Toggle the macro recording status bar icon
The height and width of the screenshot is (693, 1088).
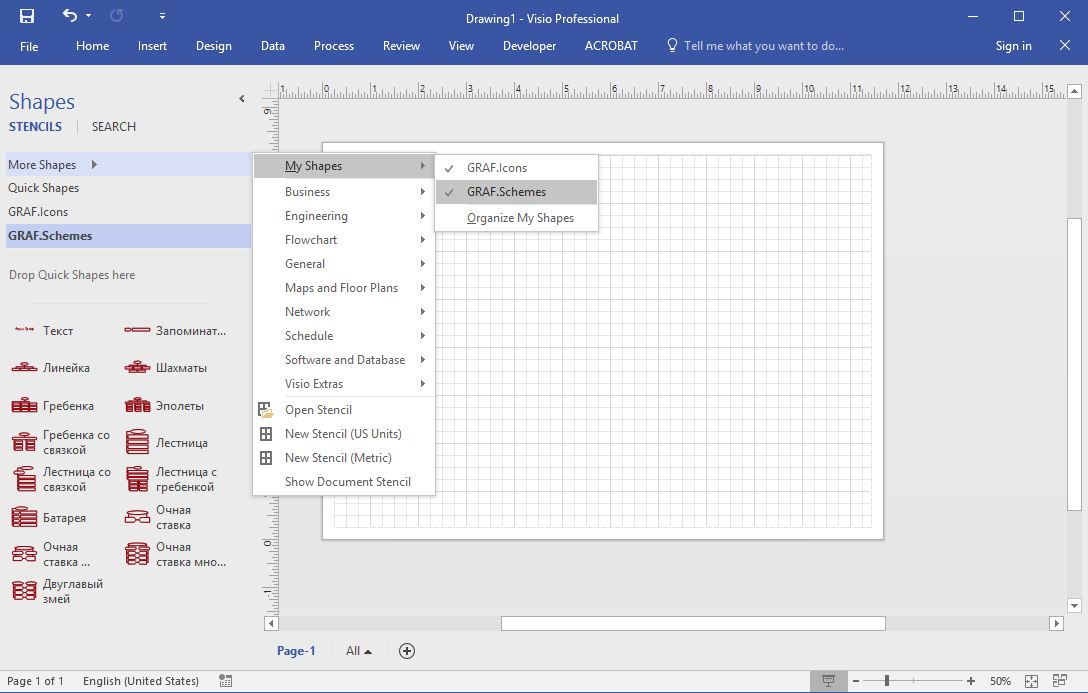pyautogui.click(x=225, y=681)
